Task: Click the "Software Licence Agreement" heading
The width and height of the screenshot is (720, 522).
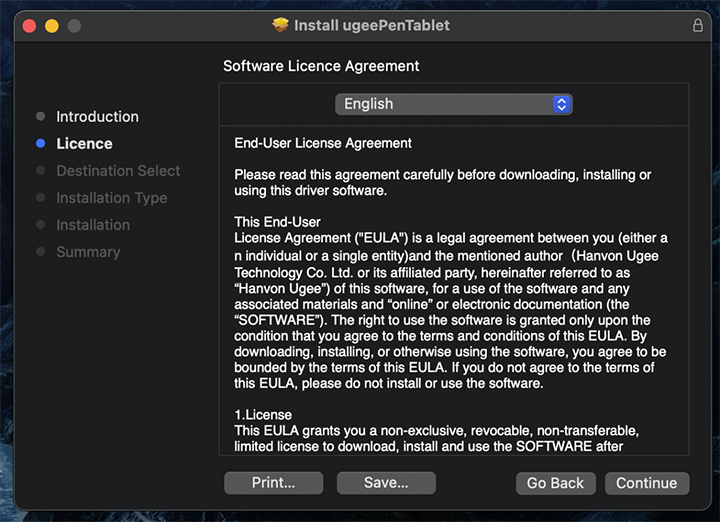Action: [x=321, y=66]
